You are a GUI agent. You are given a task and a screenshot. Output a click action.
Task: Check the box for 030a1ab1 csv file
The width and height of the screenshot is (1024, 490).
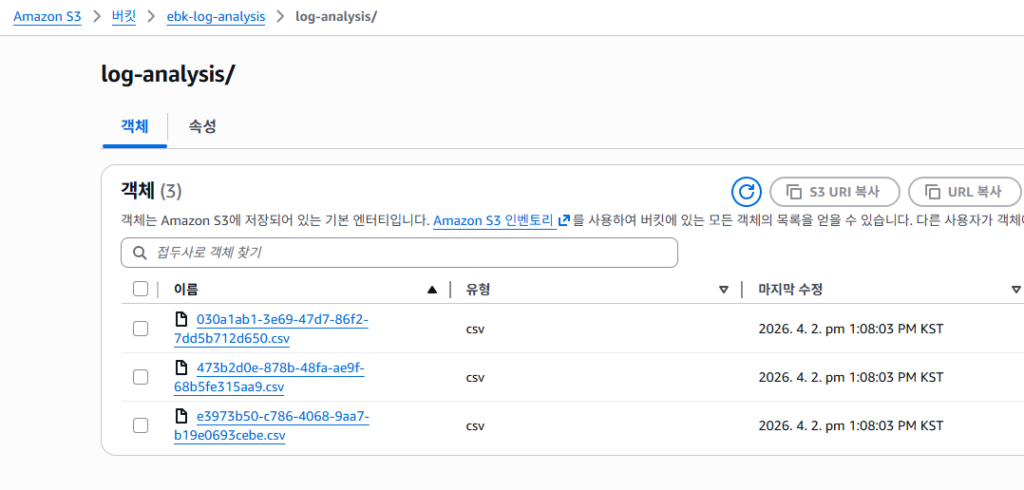point(140,328)
